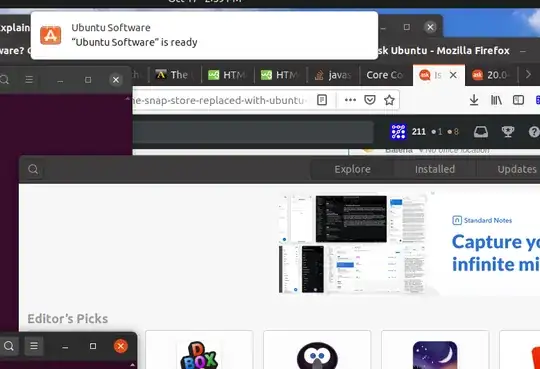Close the purple terminal-like window
This screenshot has width=540, height=369.
[x=116, y=80]
